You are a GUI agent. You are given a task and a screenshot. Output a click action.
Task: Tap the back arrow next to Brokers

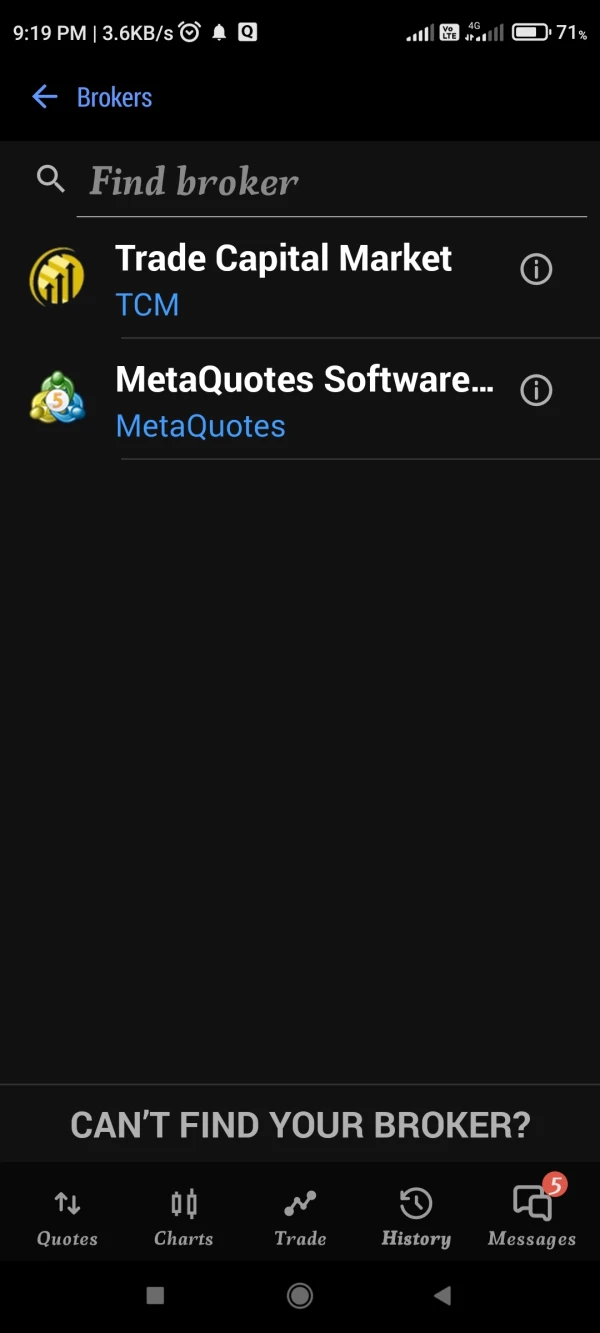[x=45, y=97]
